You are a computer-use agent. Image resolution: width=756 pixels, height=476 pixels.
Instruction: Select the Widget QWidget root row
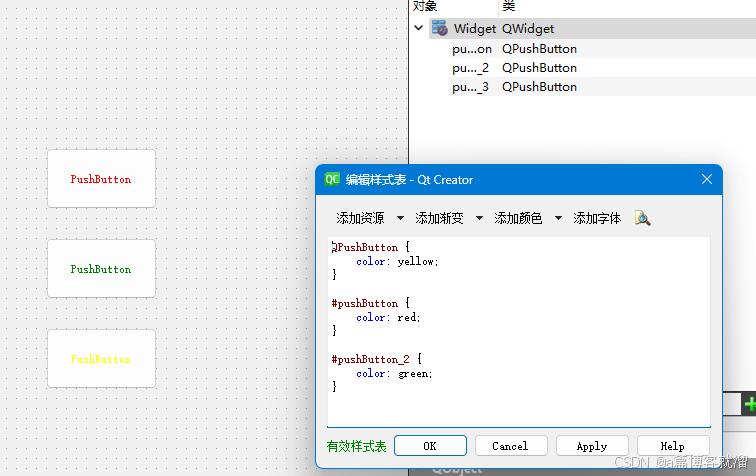coord(593,28)
